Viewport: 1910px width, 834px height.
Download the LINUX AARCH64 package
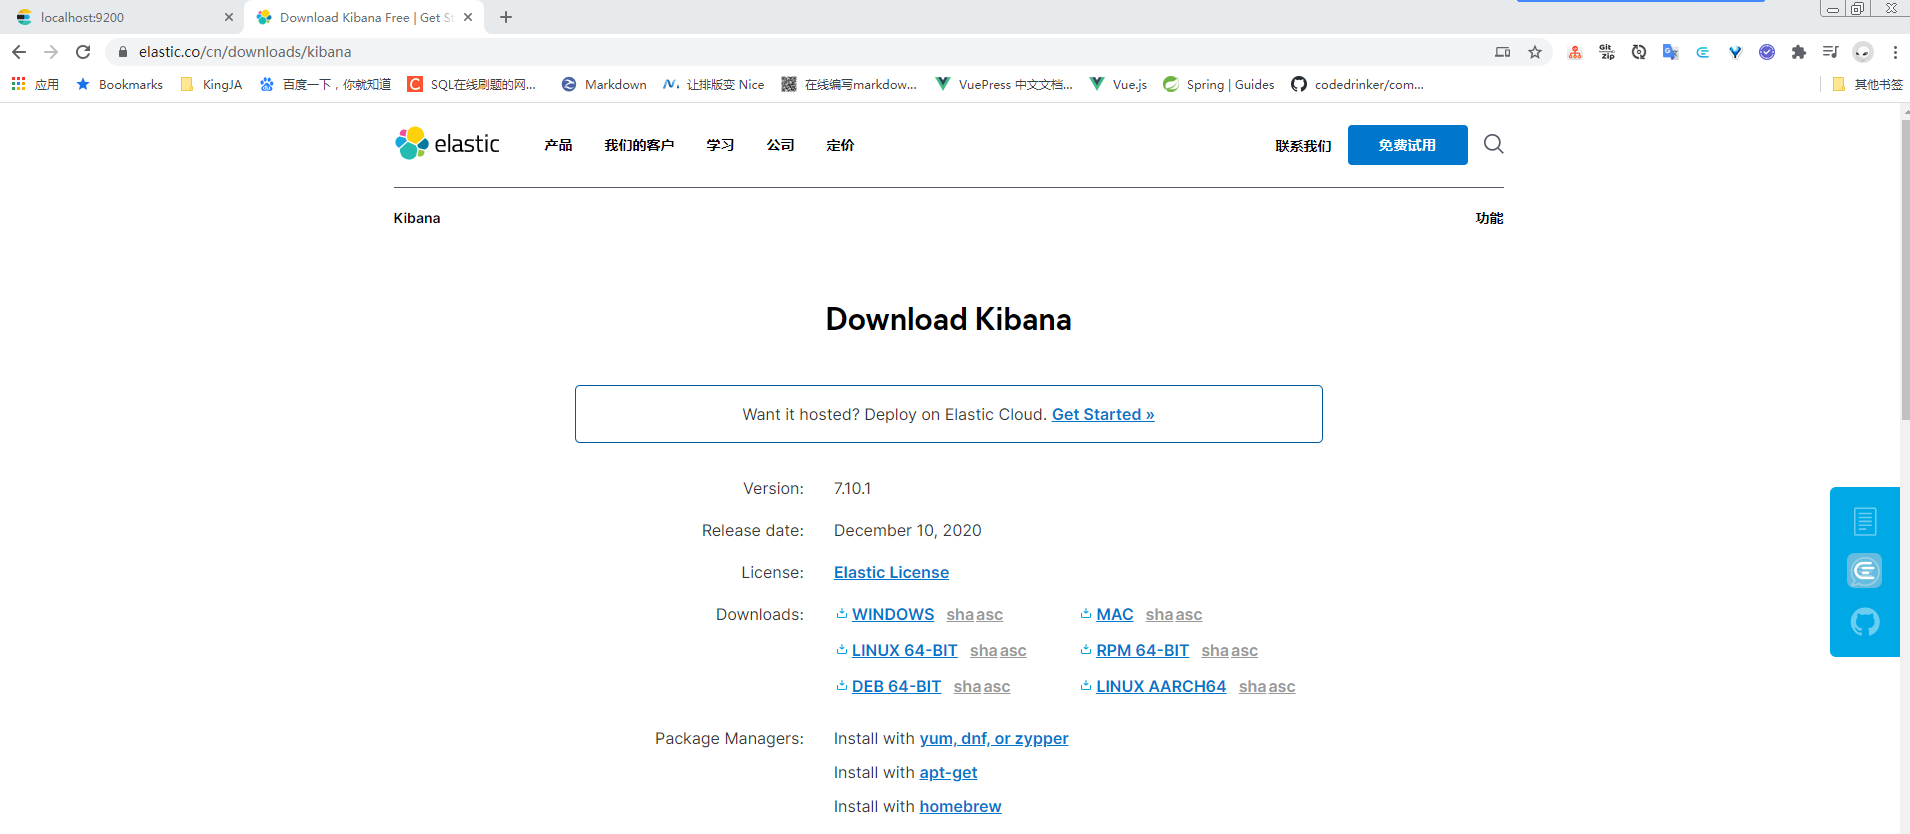coord(1161,686)
